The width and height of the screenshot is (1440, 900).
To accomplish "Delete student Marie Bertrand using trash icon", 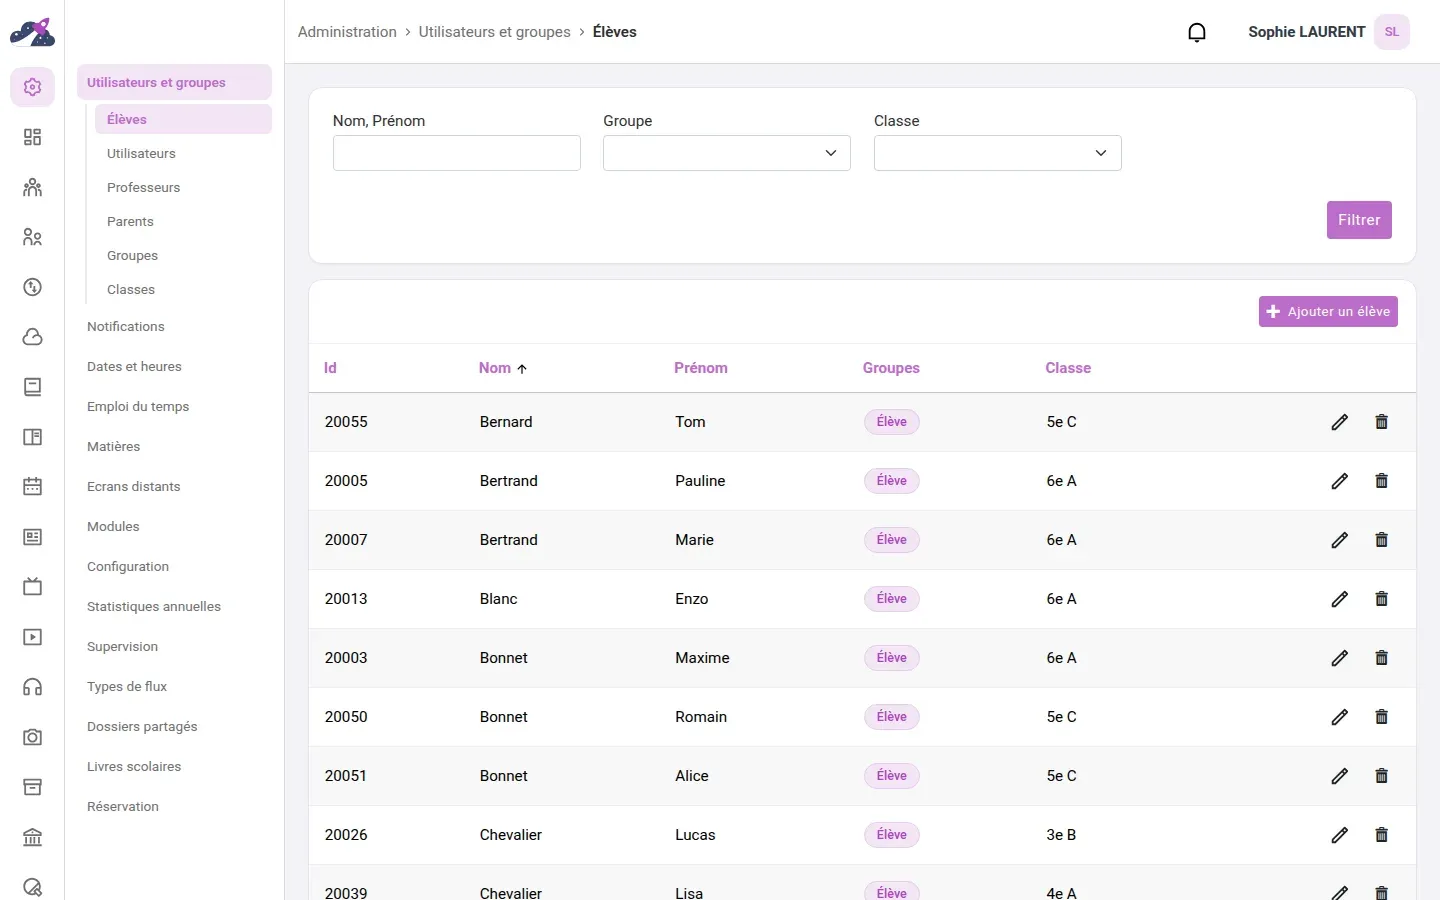I will point(1382,540).
